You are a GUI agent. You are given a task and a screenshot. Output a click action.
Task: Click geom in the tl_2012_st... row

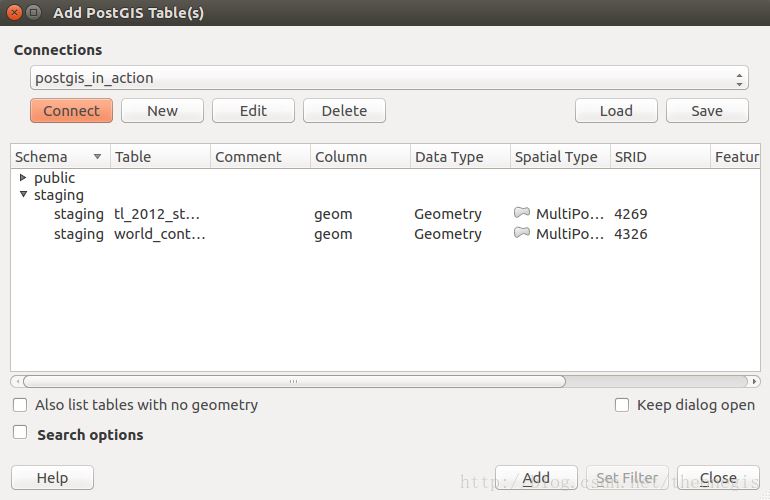(333, 215)
